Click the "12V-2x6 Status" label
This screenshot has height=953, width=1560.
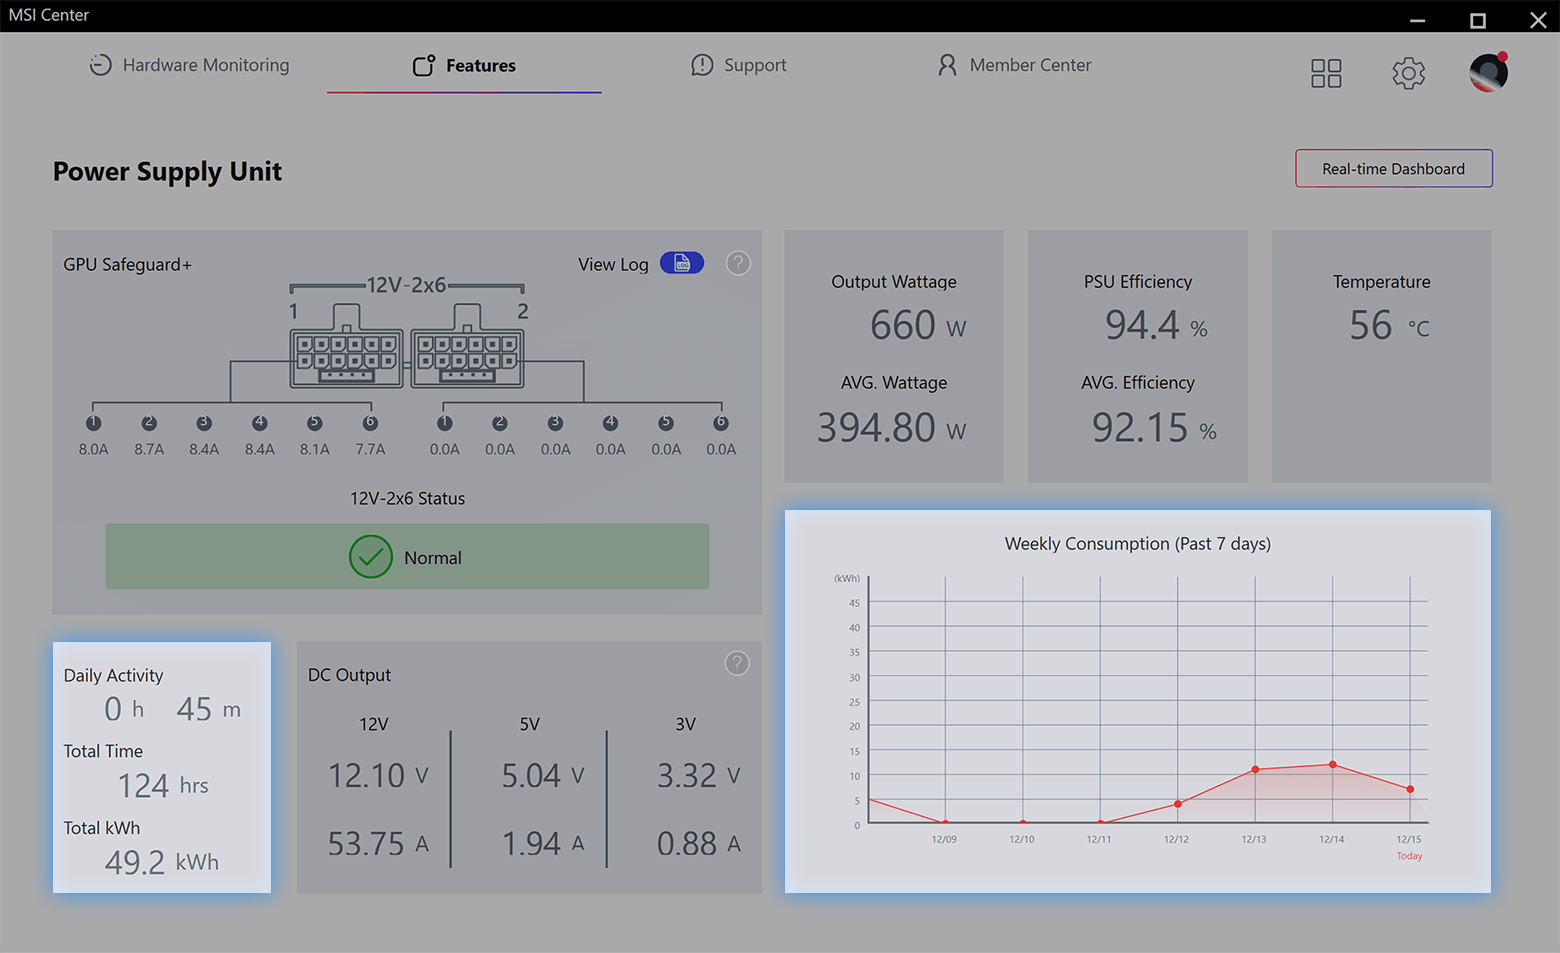[407, 498]
